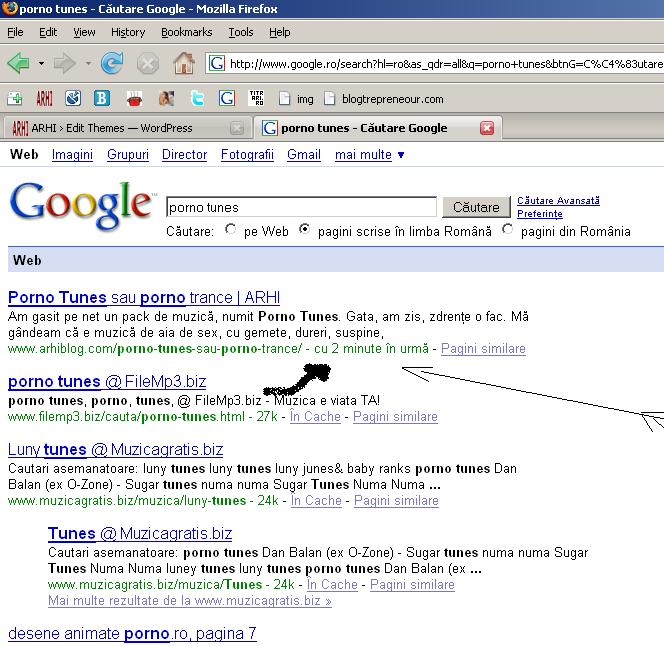Open Tunes @ Muzicagratis.biz result
The width and height of the screenshot is (664, 646).
tap(140, 533)
